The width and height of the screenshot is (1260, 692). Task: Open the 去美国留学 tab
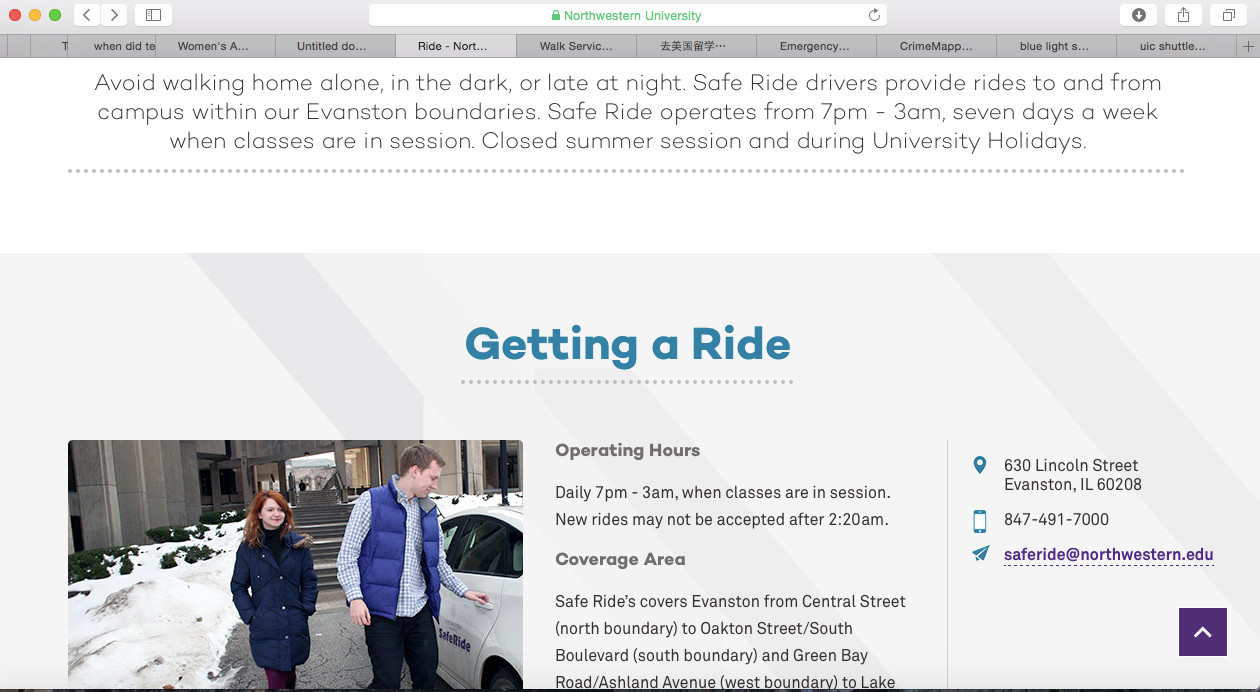pos(694,46)
